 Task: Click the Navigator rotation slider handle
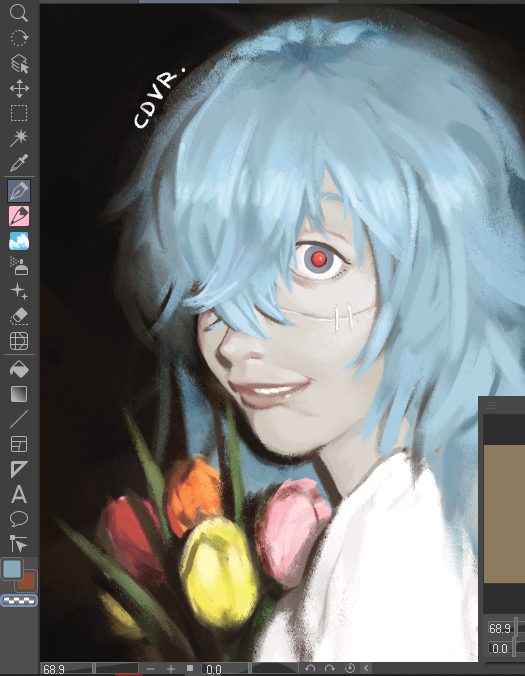[x=516, y=648]
